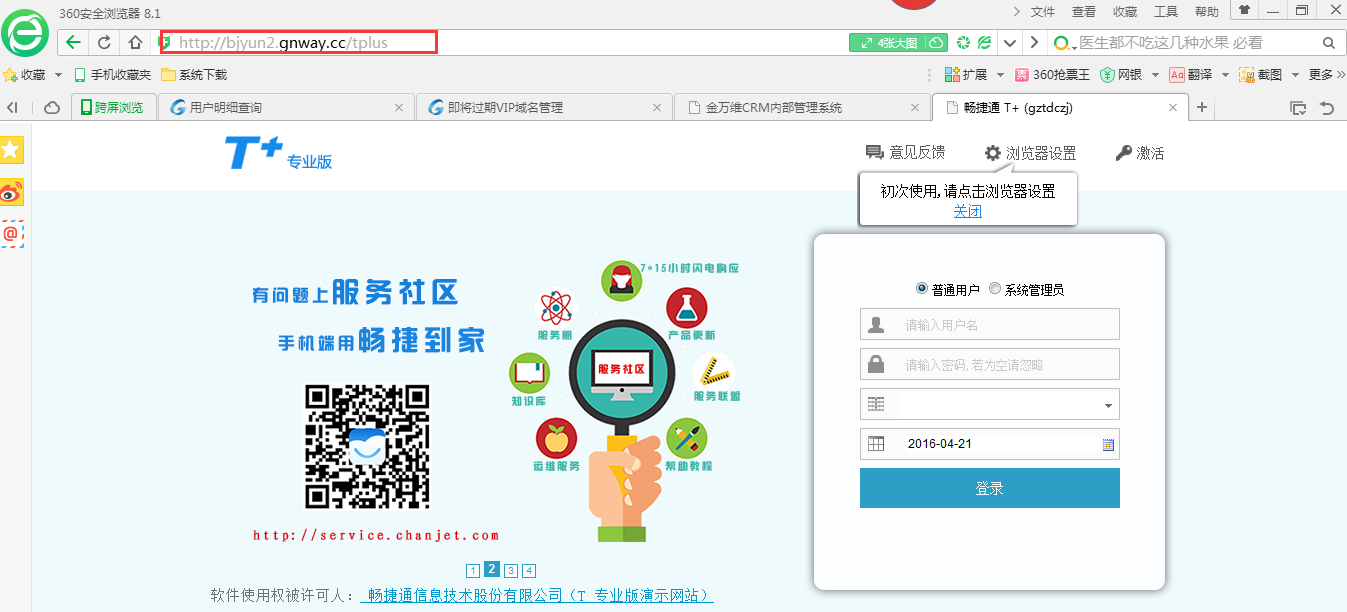Select the 普通用户 radio button
Viewport: 1347px width, 612px height.
(x=921, y=288)
